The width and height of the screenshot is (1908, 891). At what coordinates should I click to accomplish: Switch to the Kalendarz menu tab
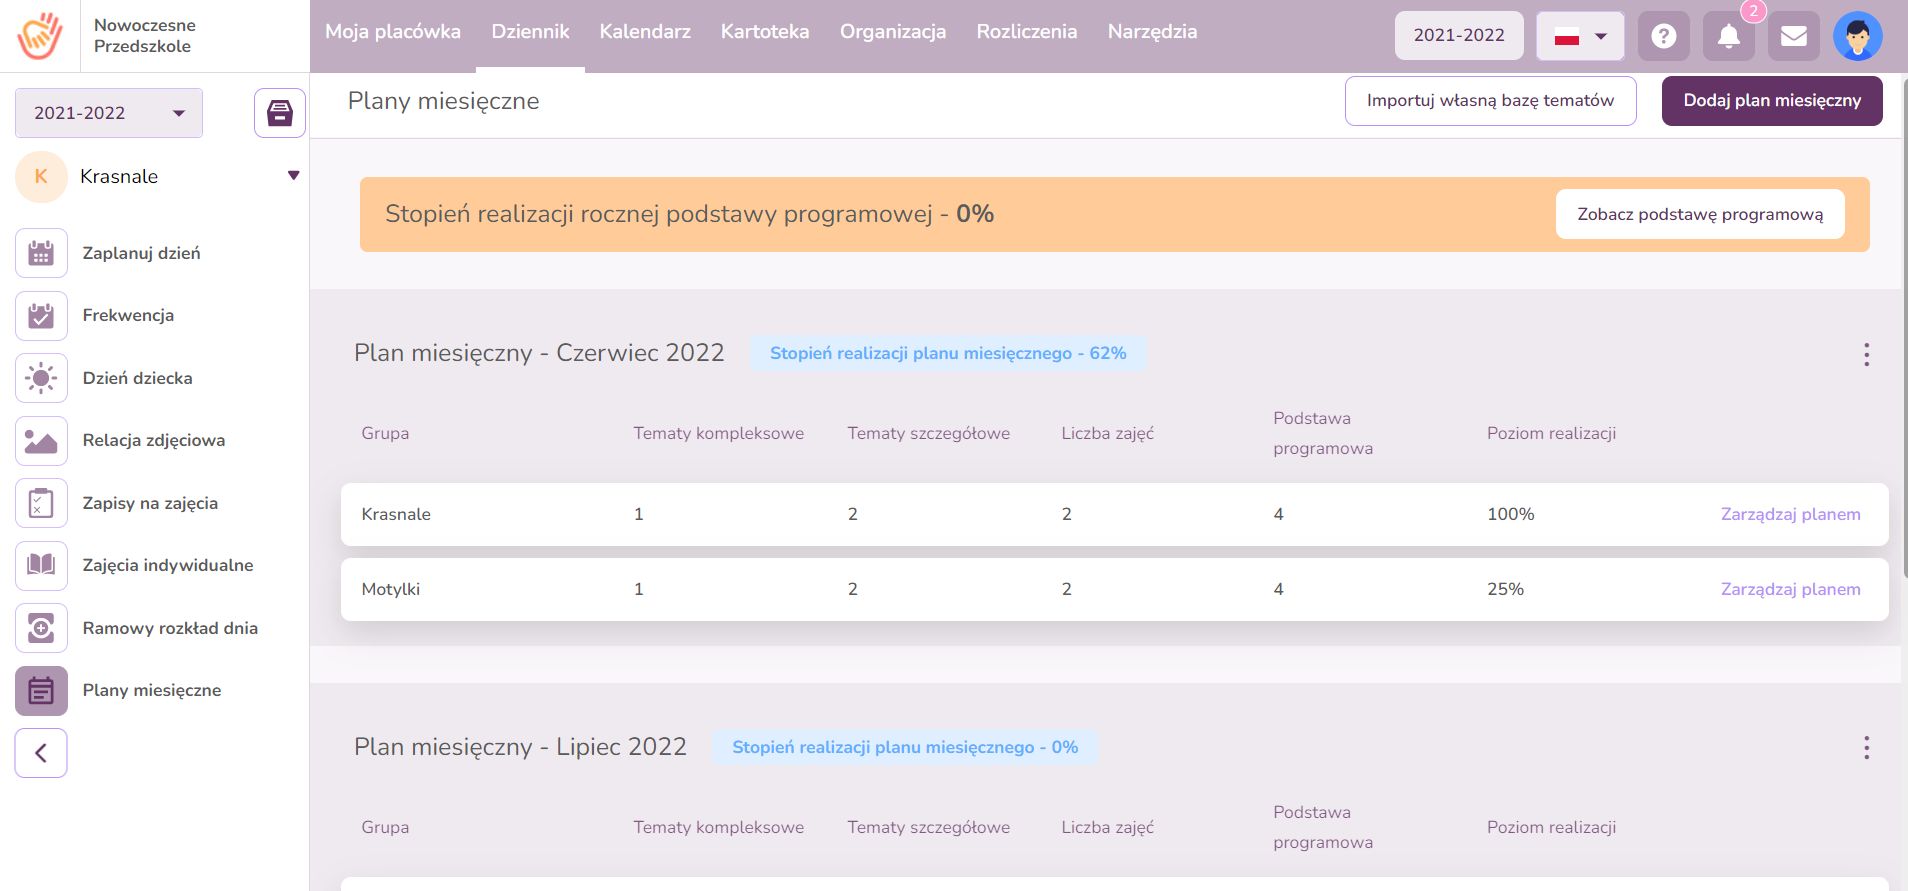(645, 32)
